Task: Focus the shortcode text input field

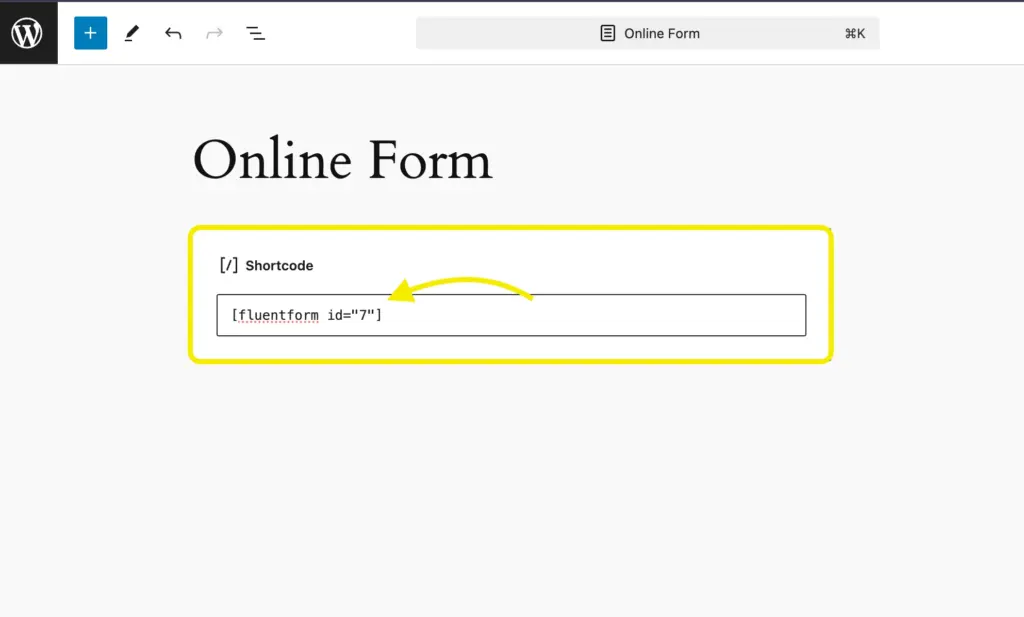Action: tap(600, 315)
